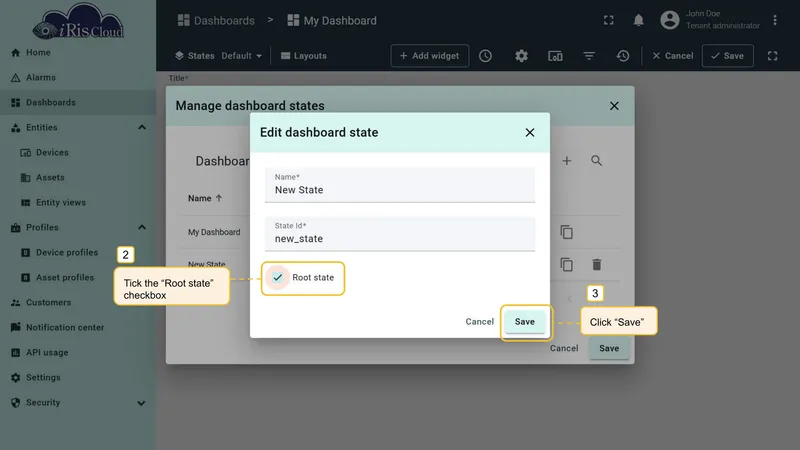Copy the New State row
The image size is (800, 450).
[566, 265]
